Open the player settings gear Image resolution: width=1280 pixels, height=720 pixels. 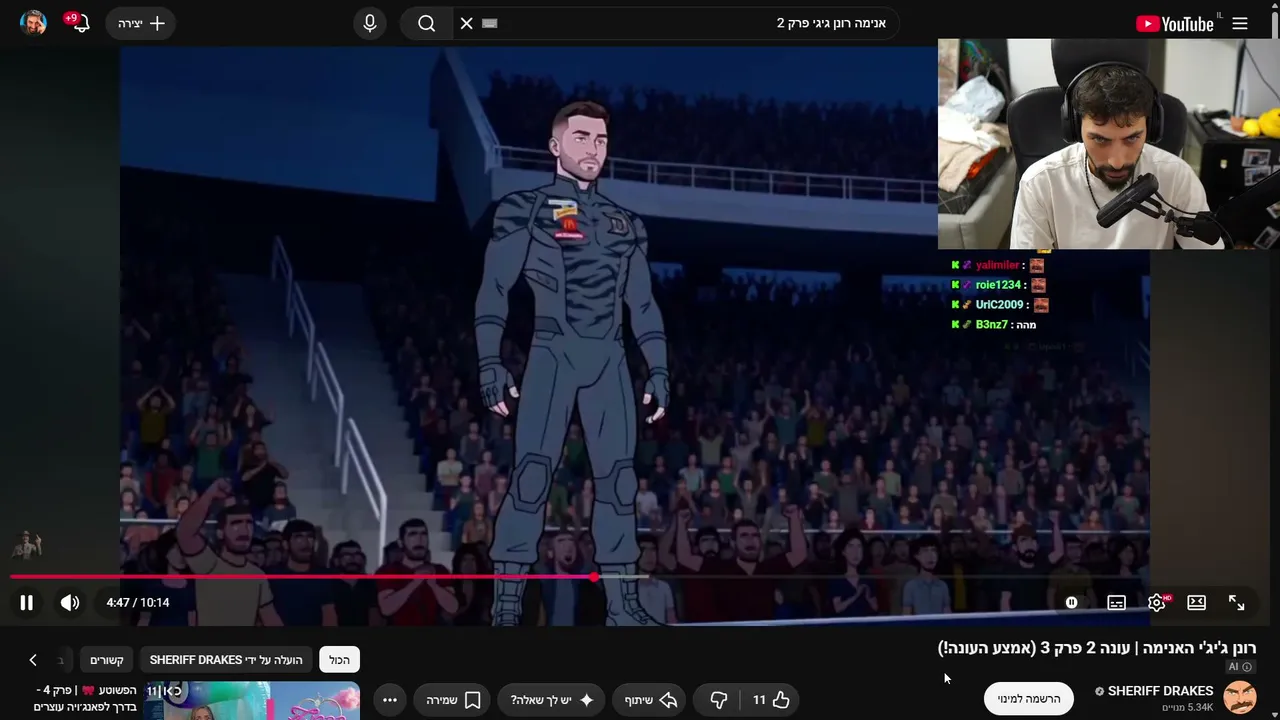(1157, 602)
